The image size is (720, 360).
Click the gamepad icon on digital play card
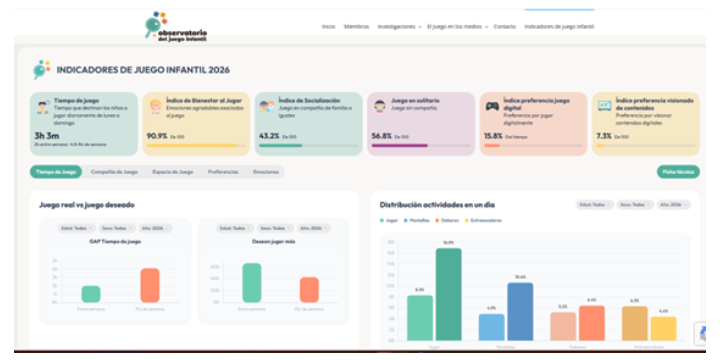(492, 106)
